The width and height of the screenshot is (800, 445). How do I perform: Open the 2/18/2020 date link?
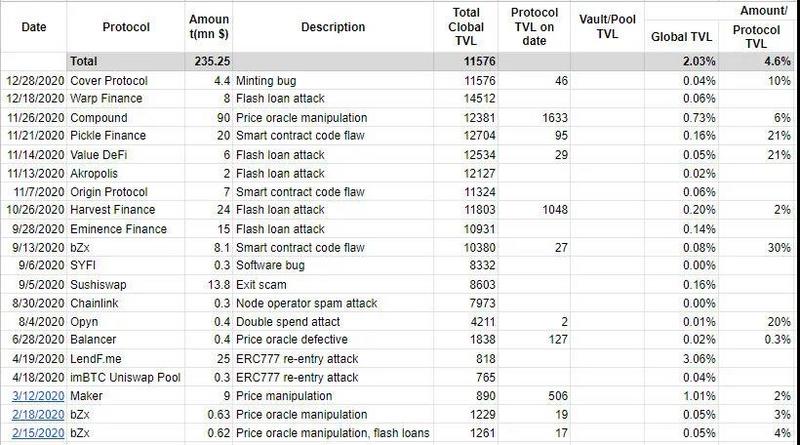[x=38, y=414]
